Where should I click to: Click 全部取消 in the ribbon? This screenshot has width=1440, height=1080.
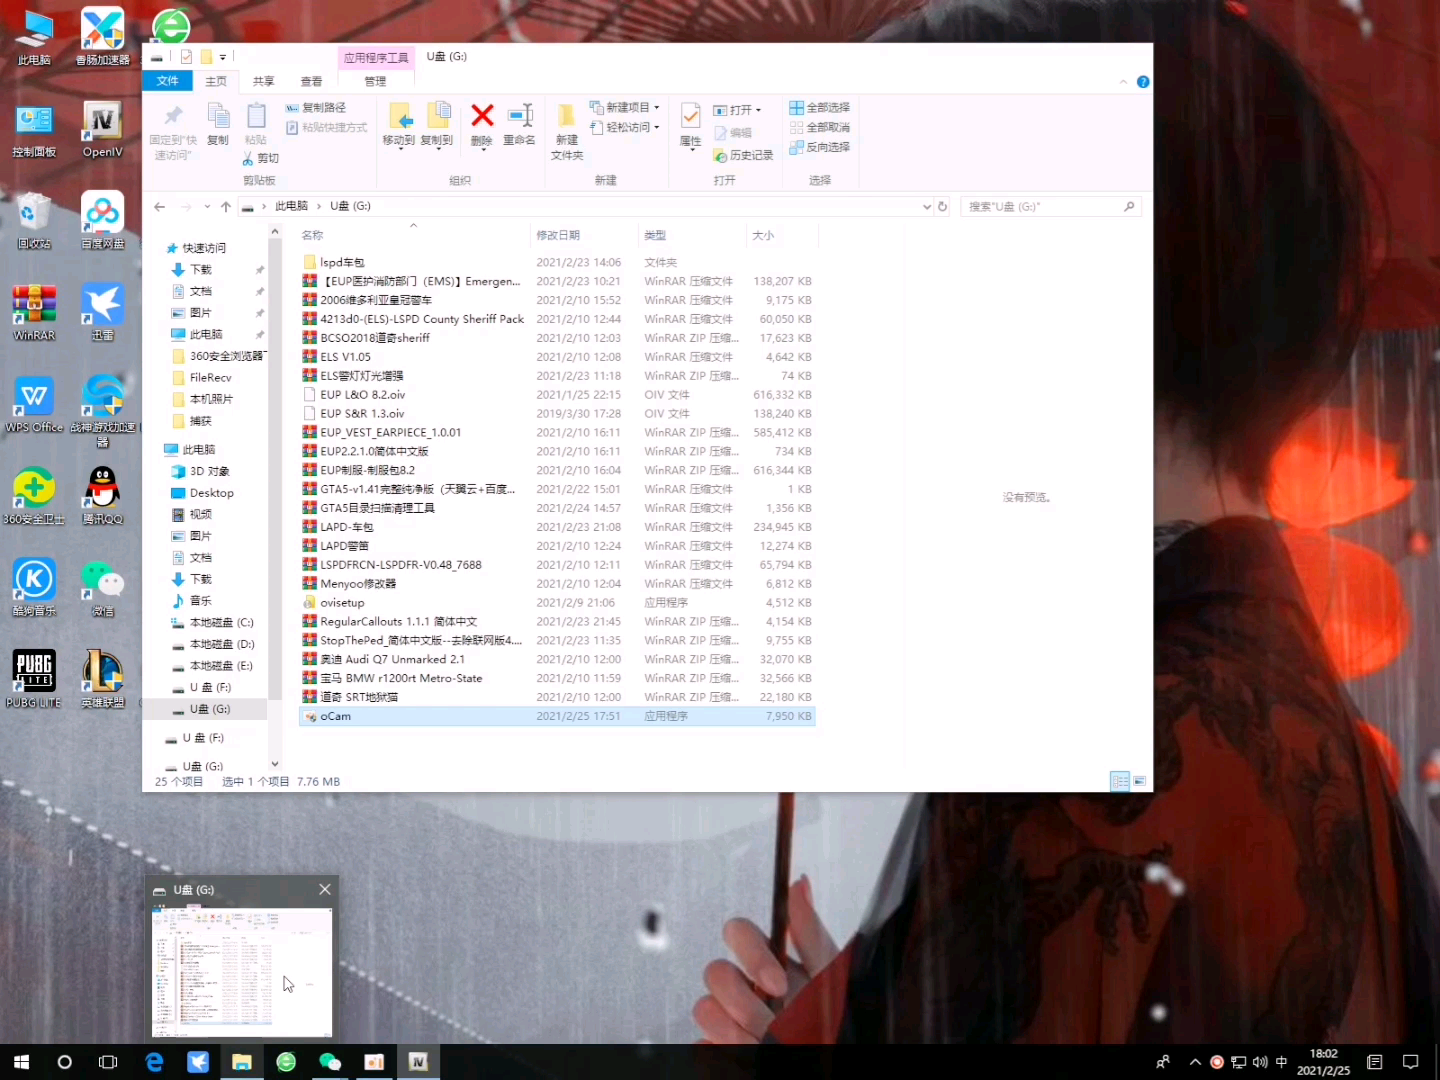[820, 128]
